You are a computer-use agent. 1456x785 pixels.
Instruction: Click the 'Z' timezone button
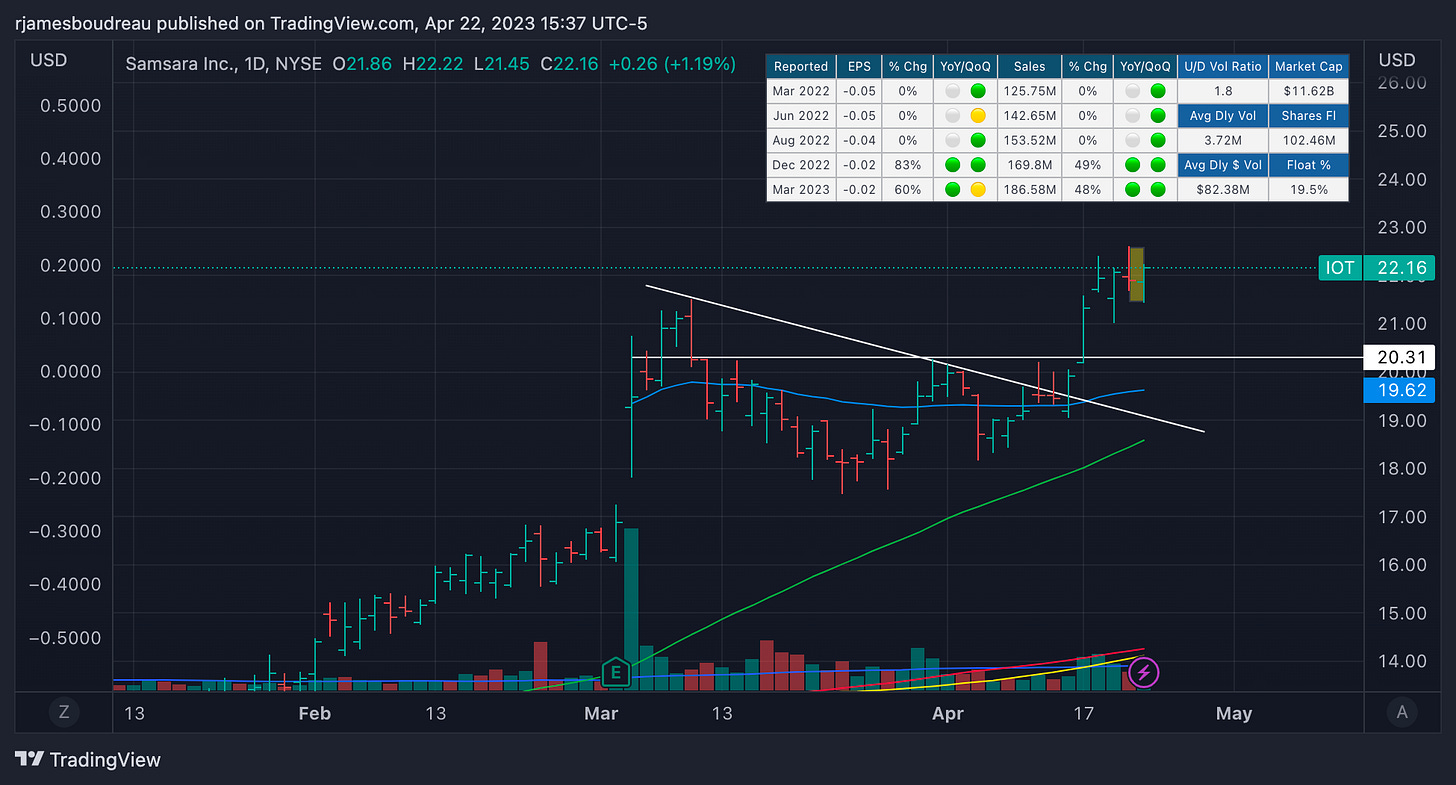pyautogui.click(x=64, y=713)
